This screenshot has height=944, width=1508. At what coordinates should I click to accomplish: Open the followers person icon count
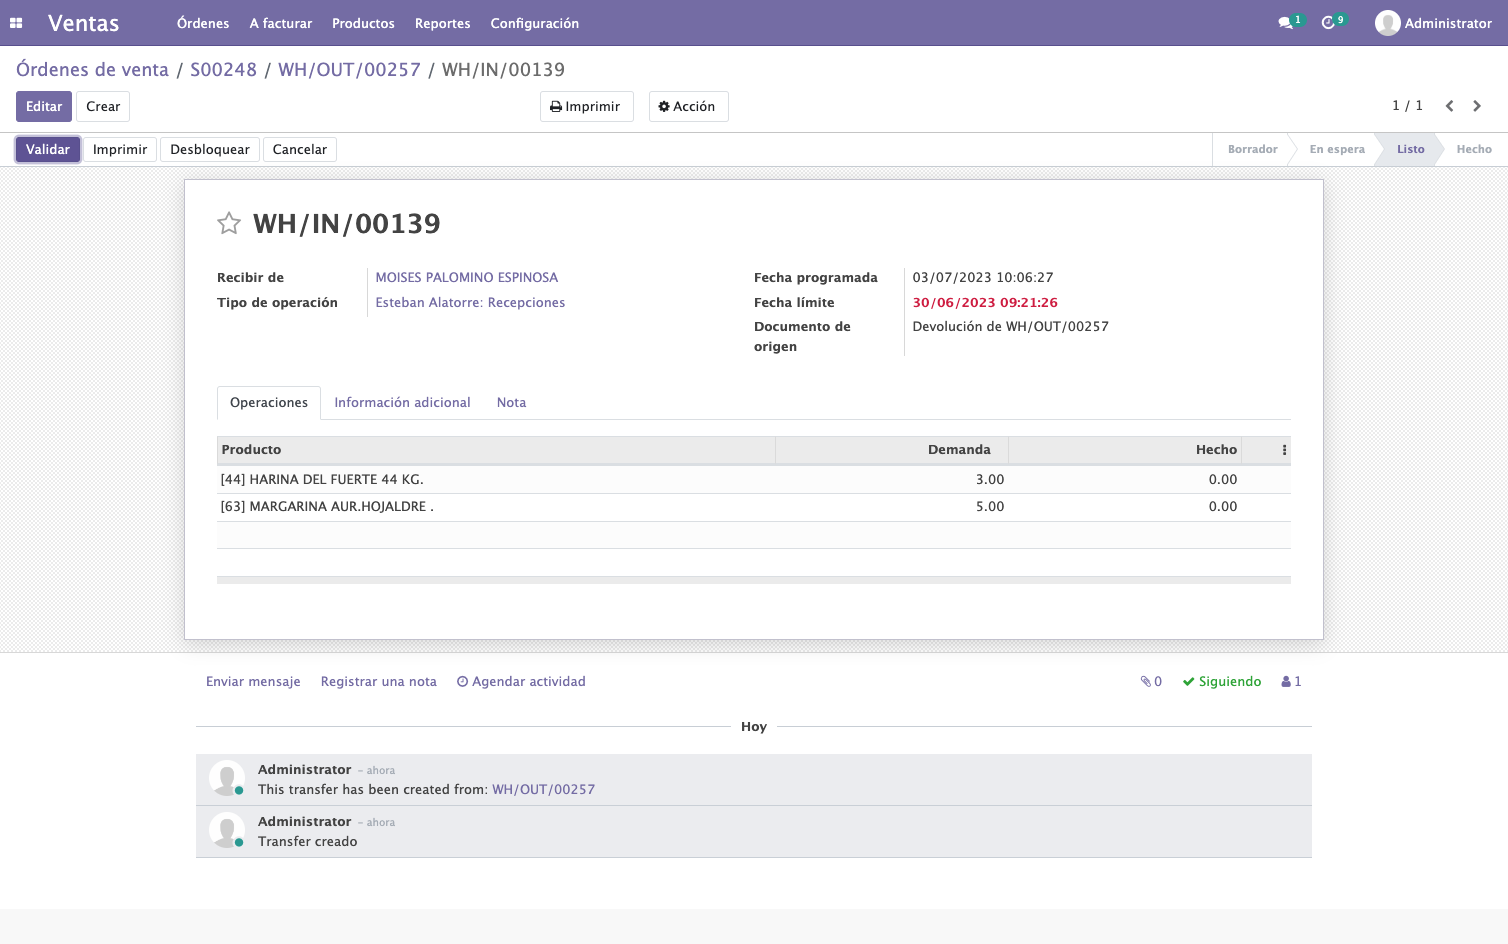1291,682
